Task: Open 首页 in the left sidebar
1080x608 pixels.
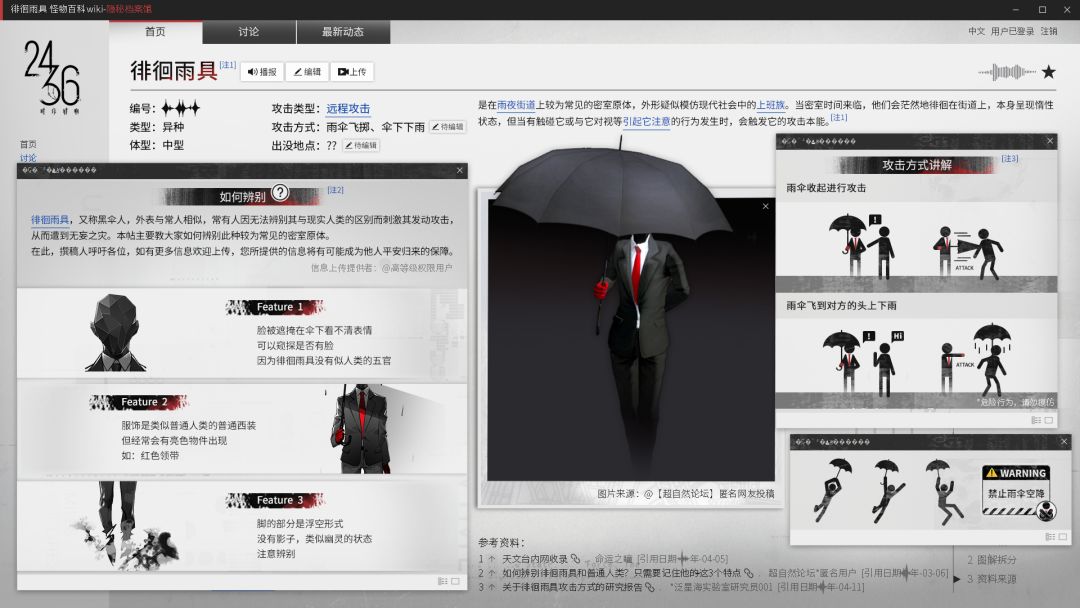Action: (28, 144)
